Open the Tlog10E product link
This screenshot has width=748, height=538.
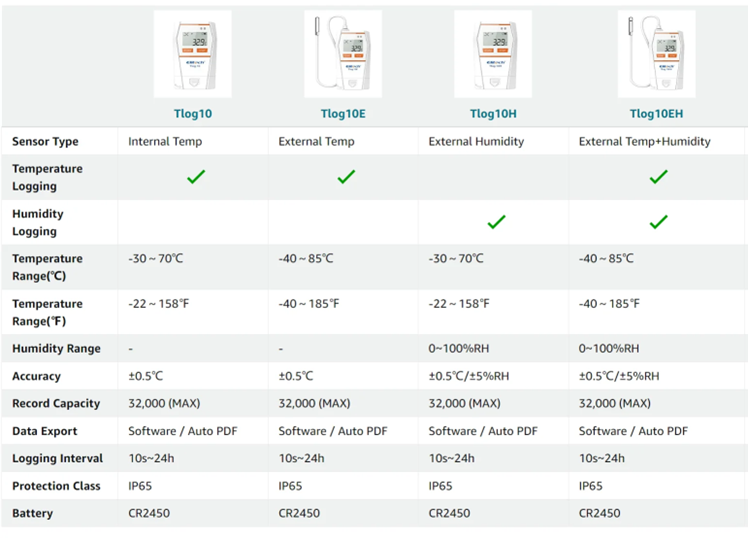[343, 114]
